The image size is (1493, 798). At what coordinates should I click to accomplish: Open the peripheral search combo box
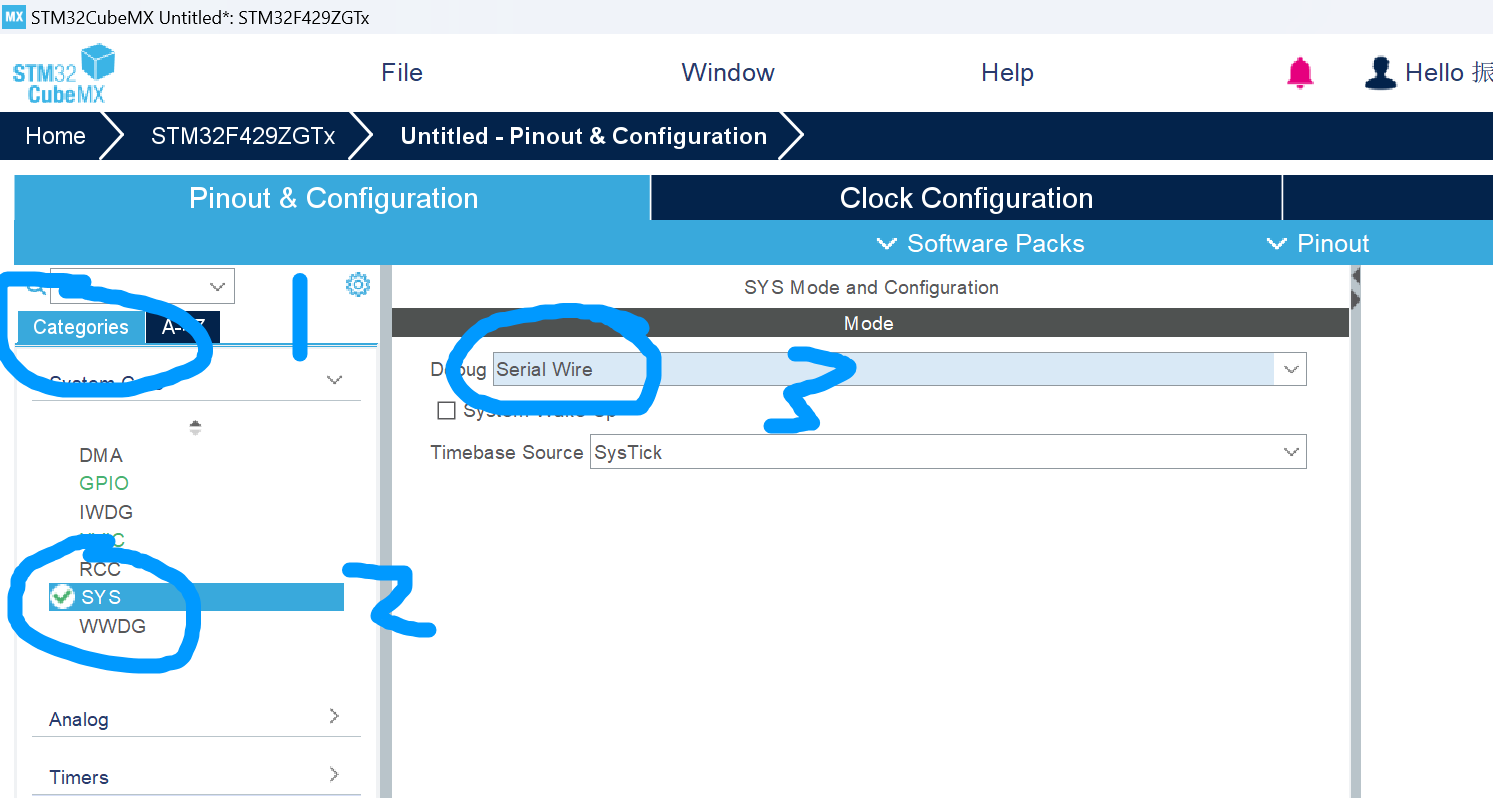(142, 286)
